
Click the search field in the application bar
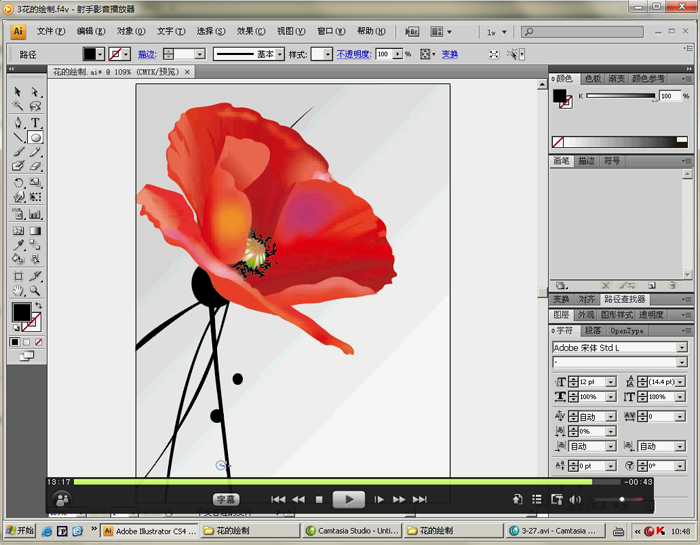(582, 32)
